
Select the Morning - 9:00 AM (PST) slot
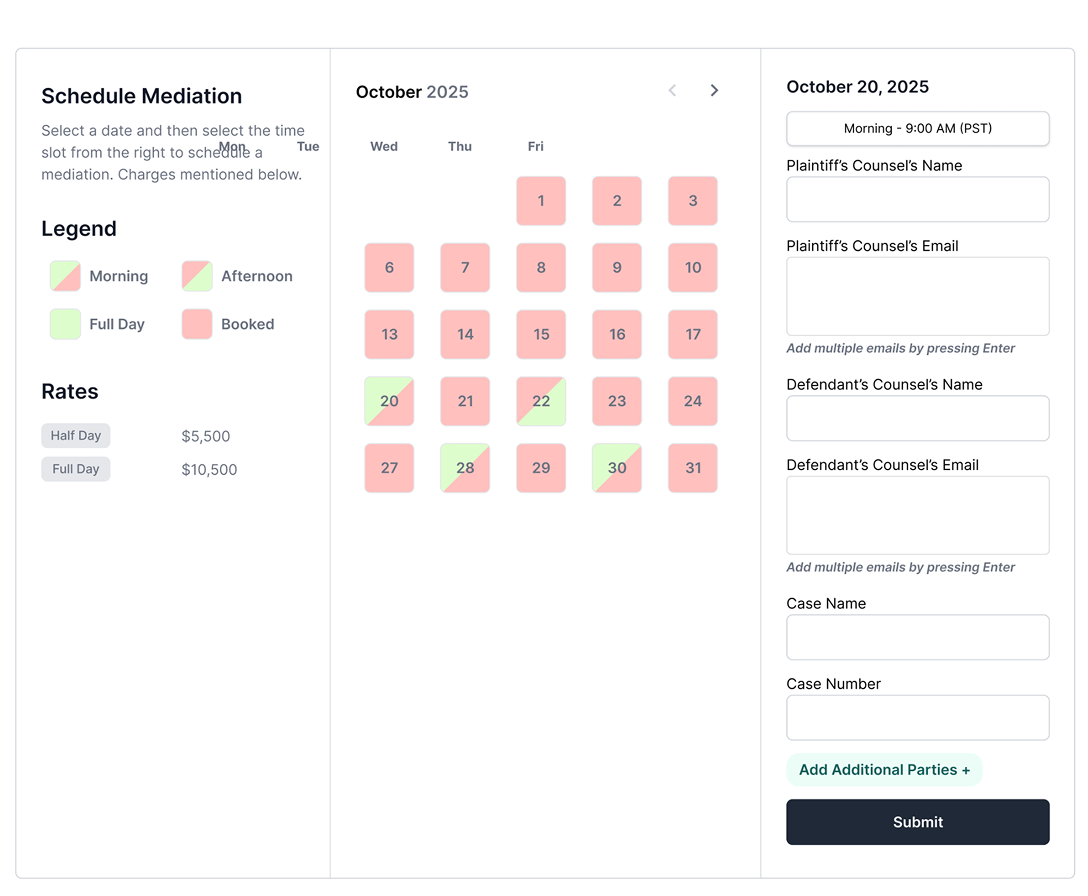pos(917,128)
